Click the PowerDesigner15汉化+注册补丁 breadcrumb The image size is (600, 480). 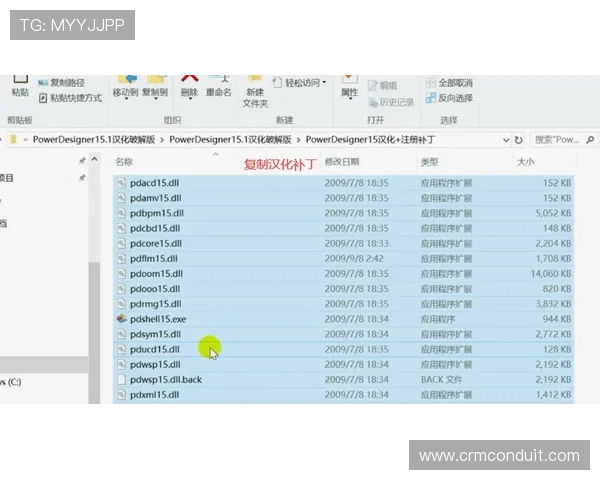(370, 140)
